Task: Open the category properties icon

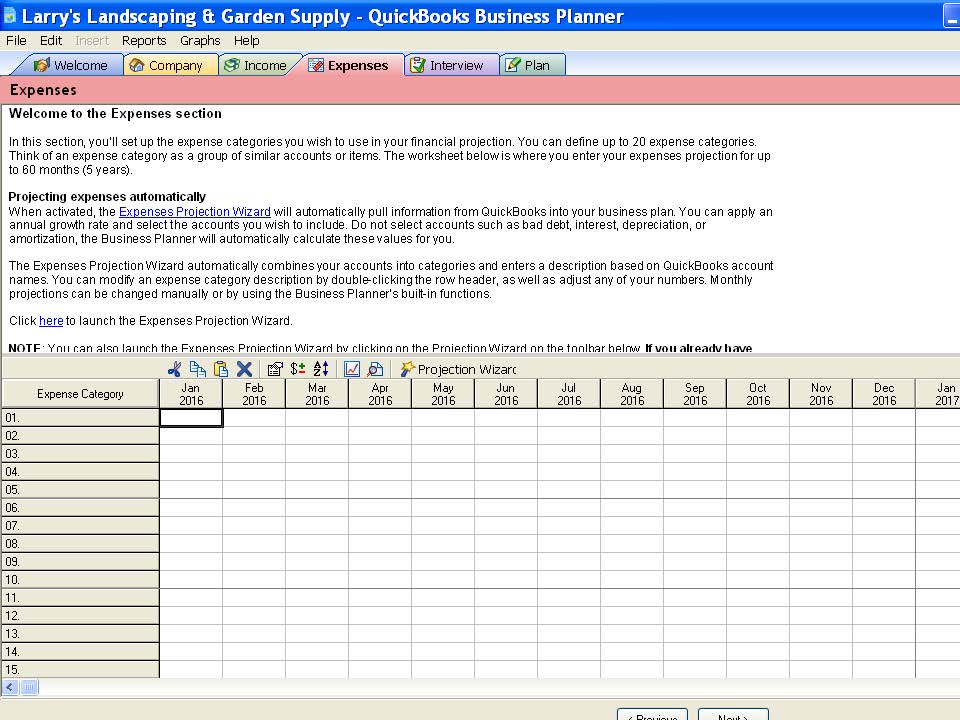Action: pyautogui.click(x=275, y=369)
